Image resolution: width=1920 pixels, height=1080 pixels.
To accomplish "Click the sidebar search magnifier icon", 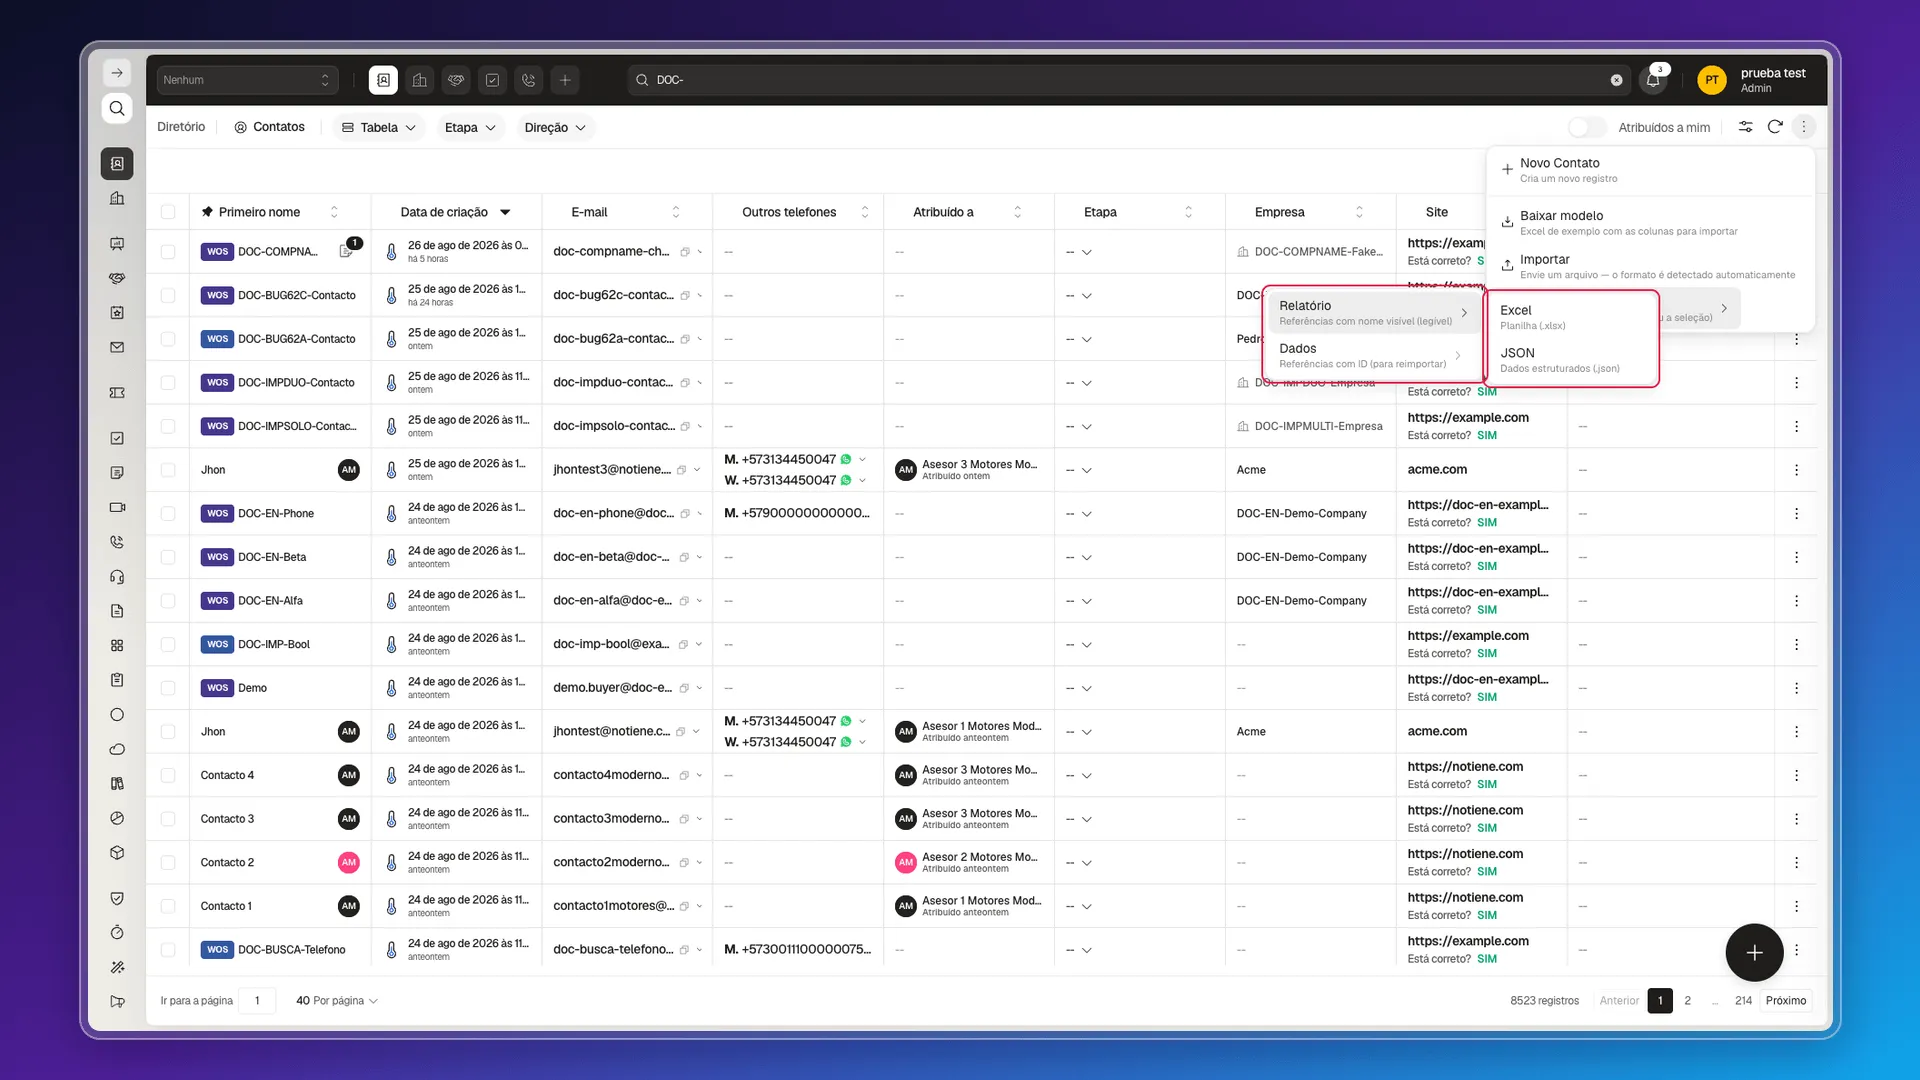I will 117,108.
